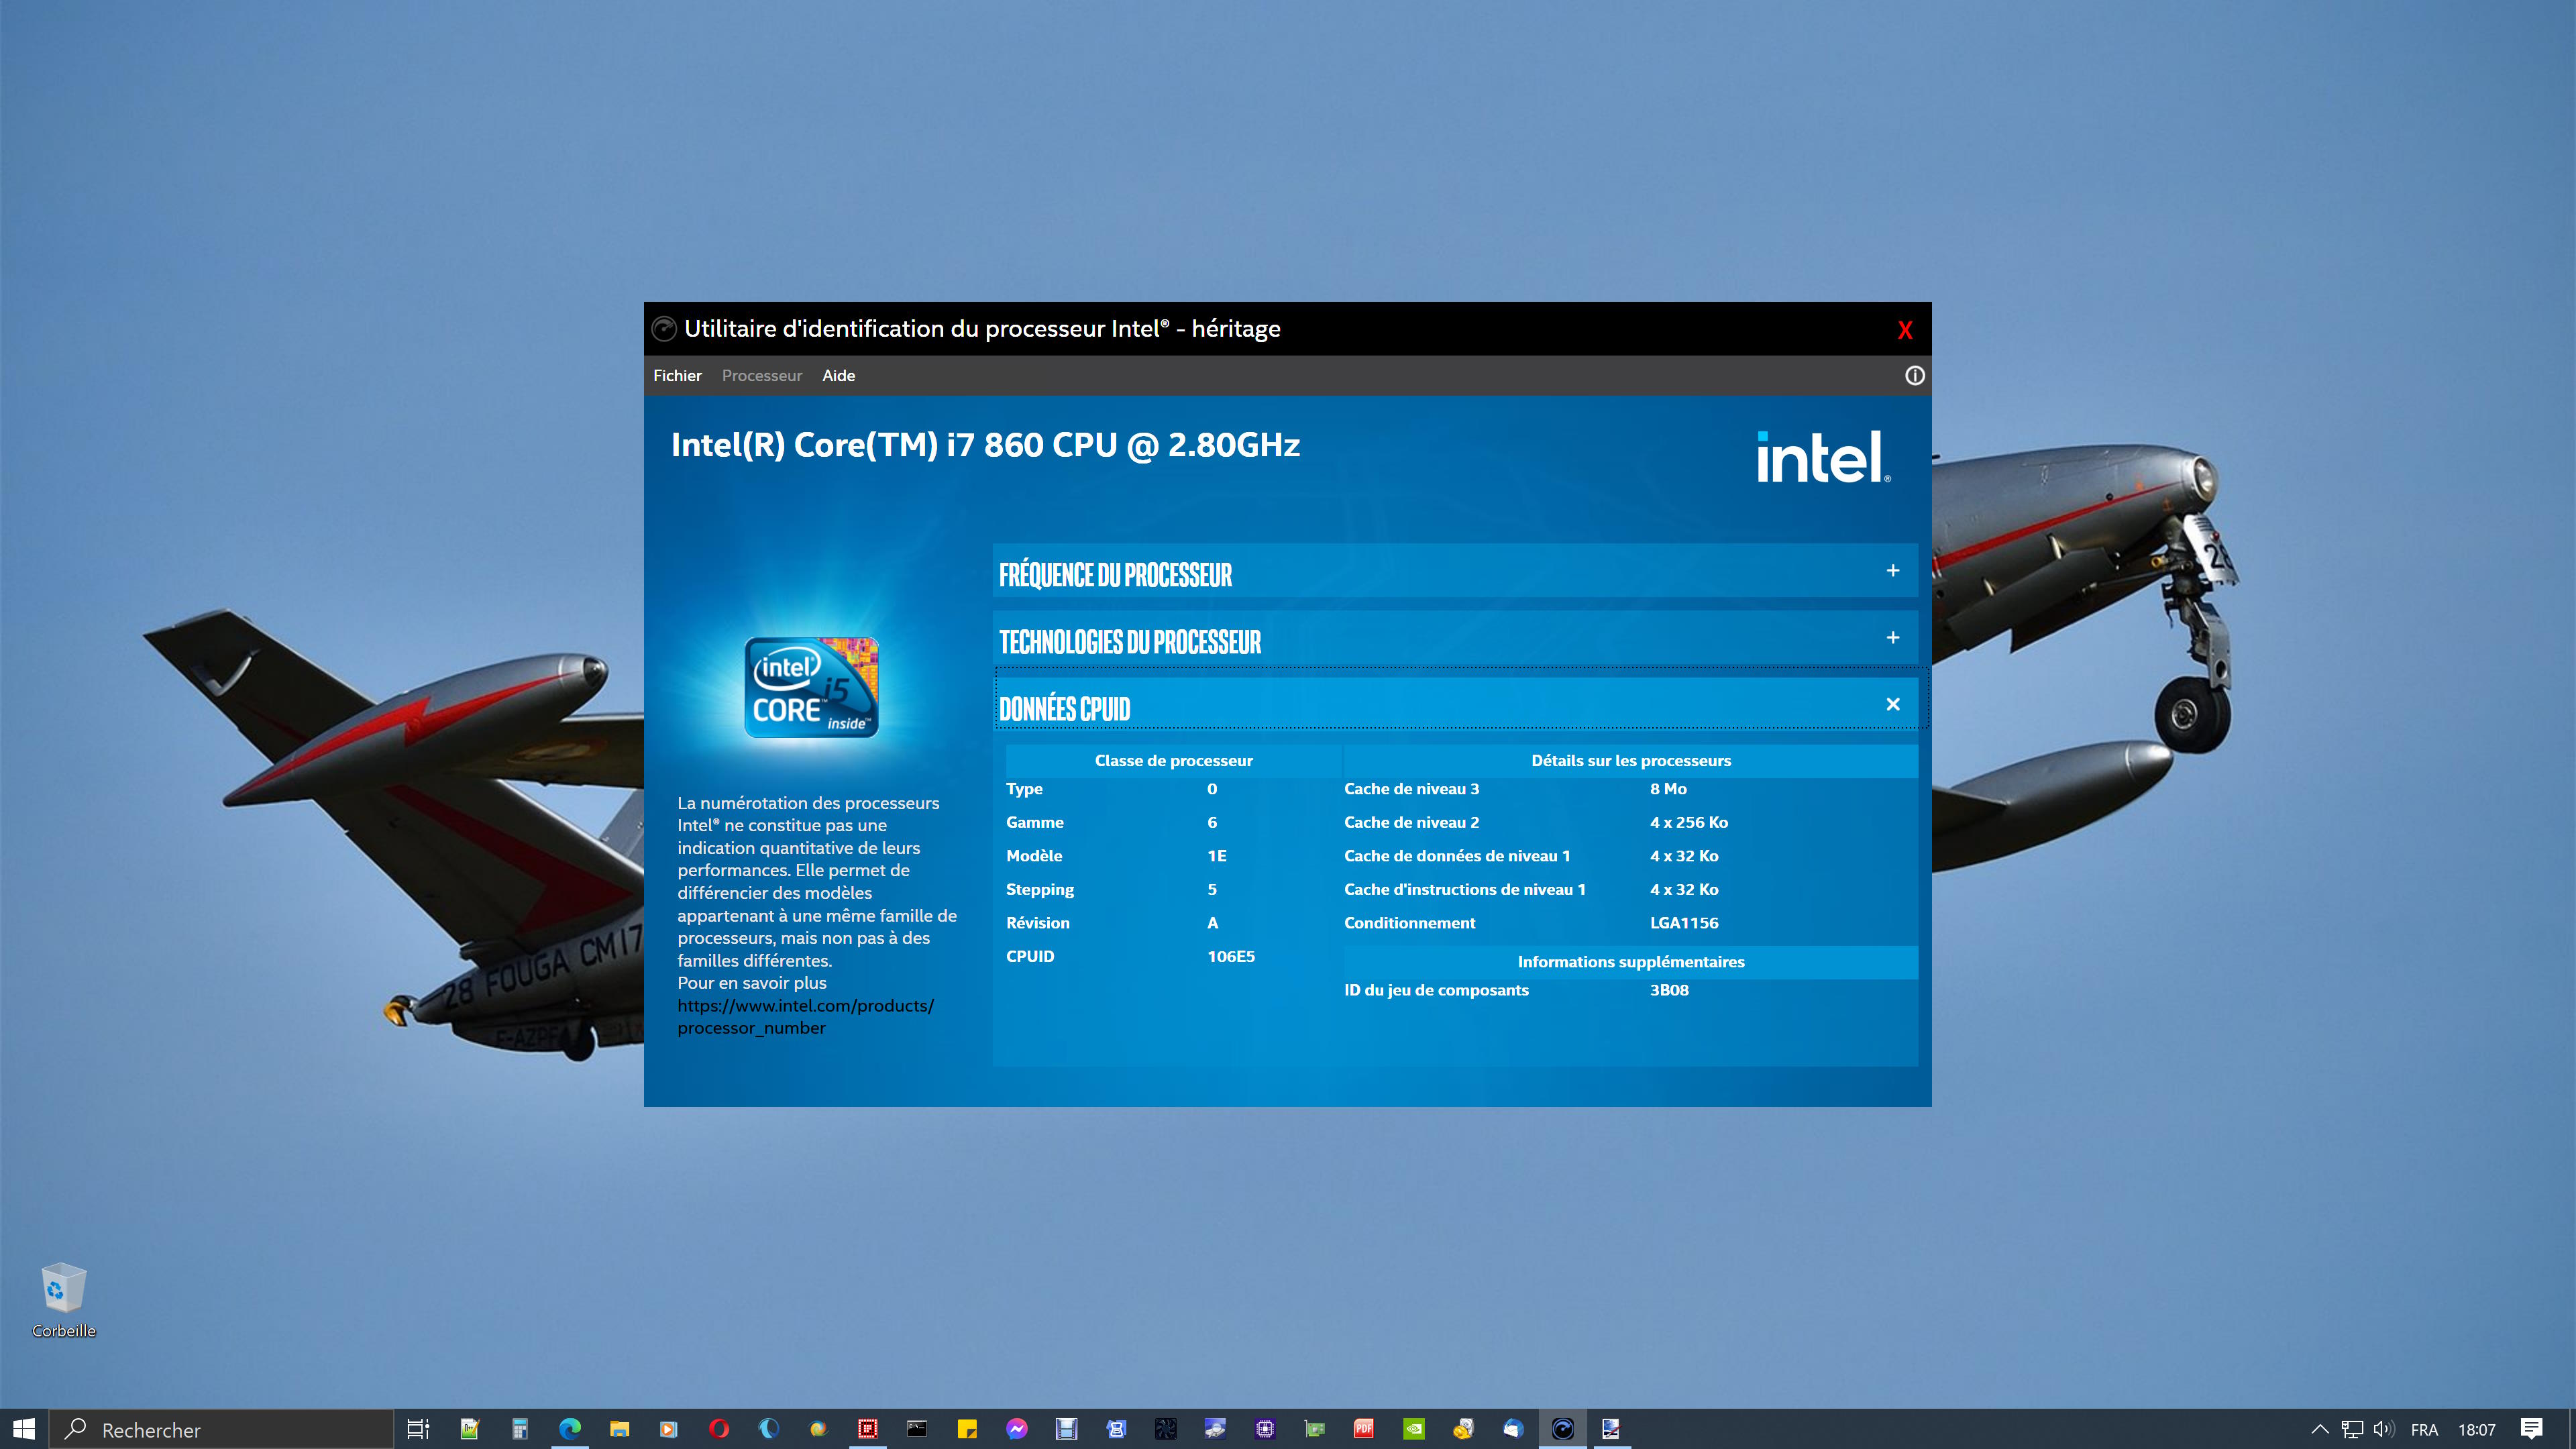Open the filmstrip video app taskbar icon
The width and height of the screenshot is (2576, 1449).
(1066, 1429)
